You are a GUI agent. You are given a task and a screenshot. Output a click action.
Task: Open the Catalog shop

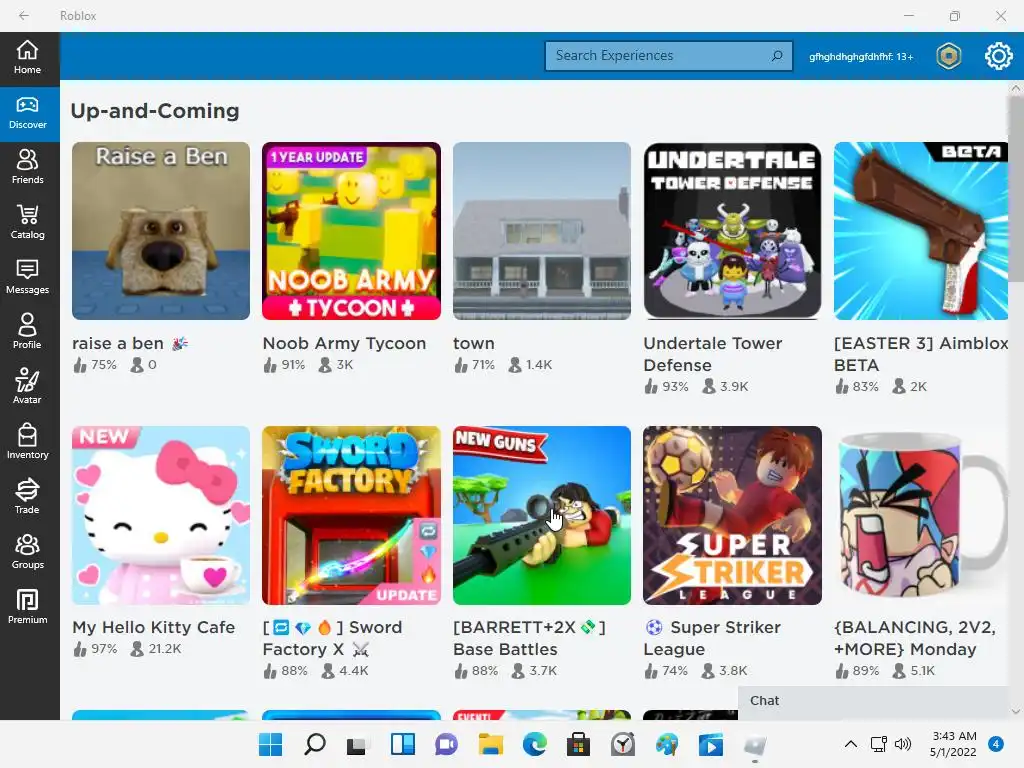pyautogui.click(x=27, y=223)
